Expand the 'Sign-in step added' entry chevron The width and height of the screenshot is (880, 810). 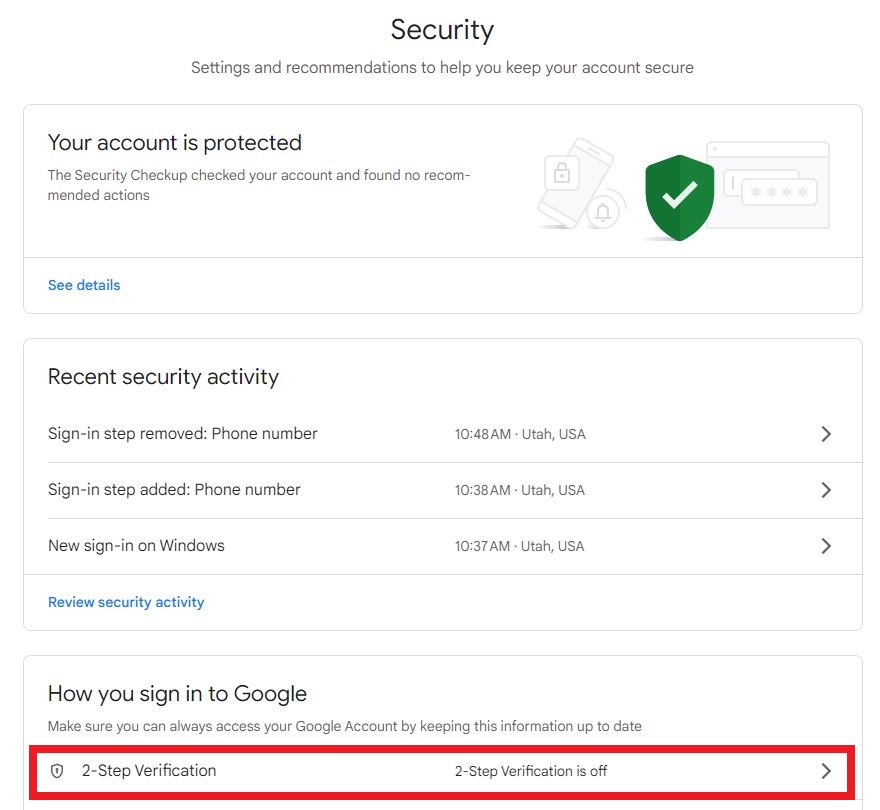pos(826,490)
